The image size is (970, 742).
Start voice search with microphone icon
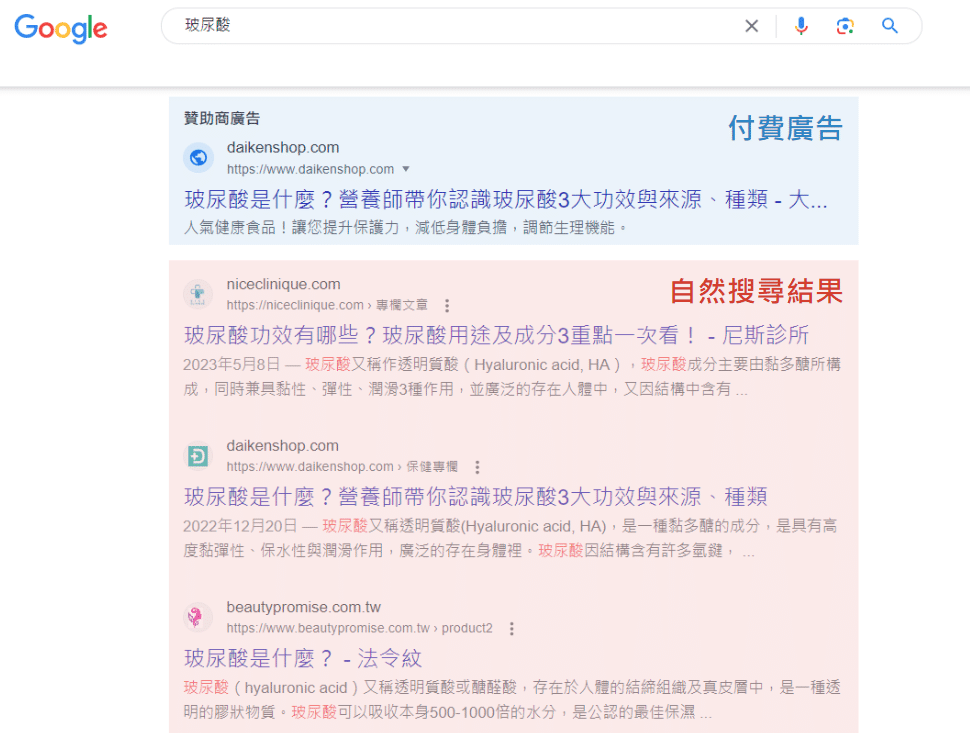[x=801, y=26]
